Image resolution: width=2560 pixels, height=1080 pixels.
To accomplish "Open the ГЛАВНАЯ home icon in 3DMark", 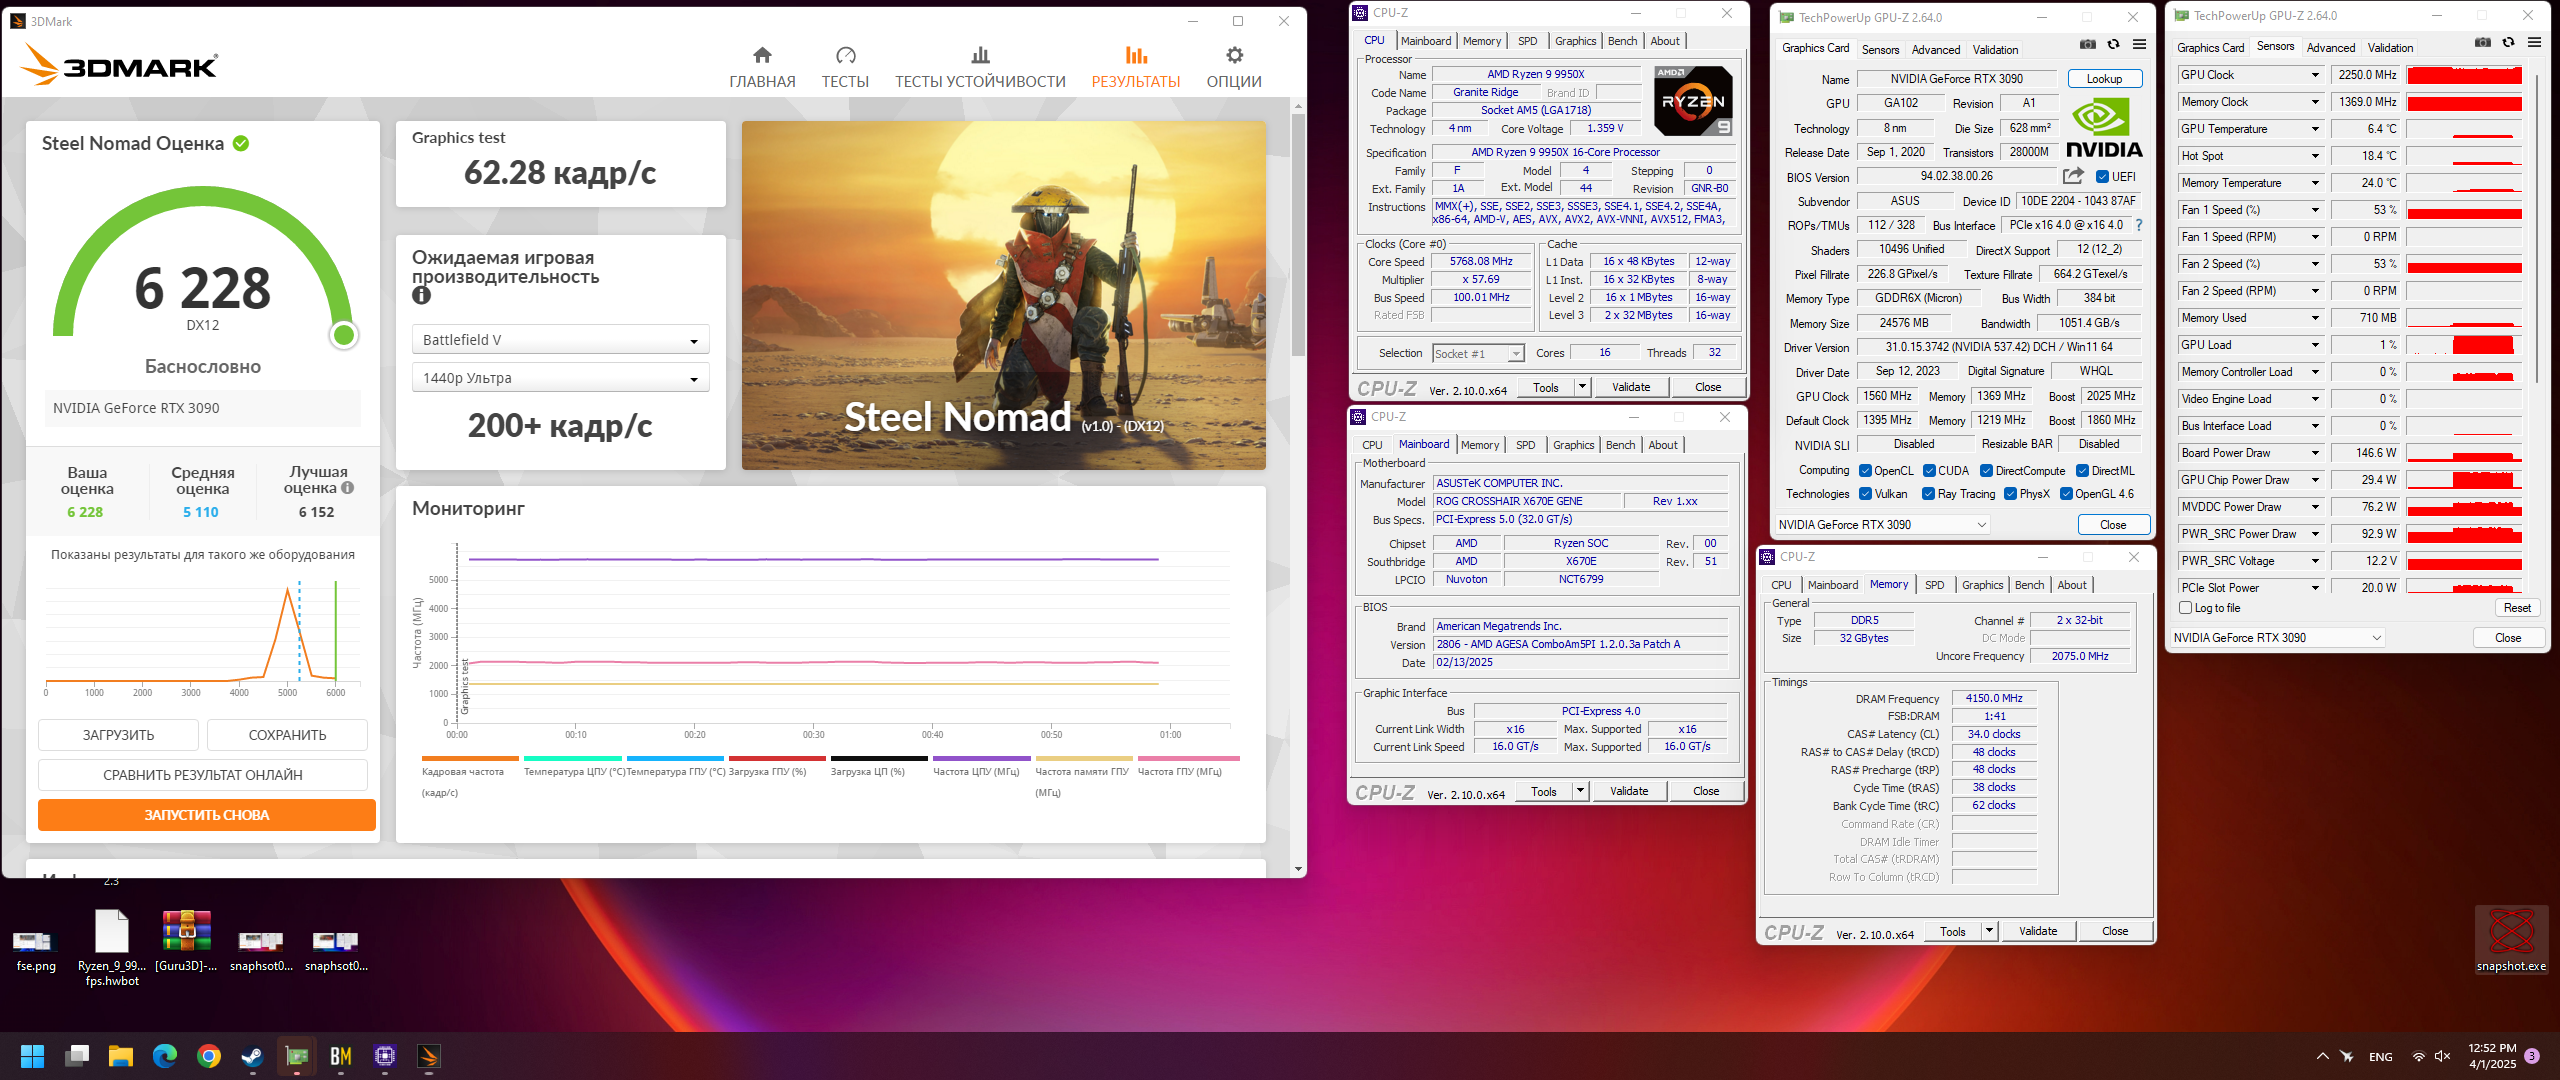I will (x=762, y=55).
